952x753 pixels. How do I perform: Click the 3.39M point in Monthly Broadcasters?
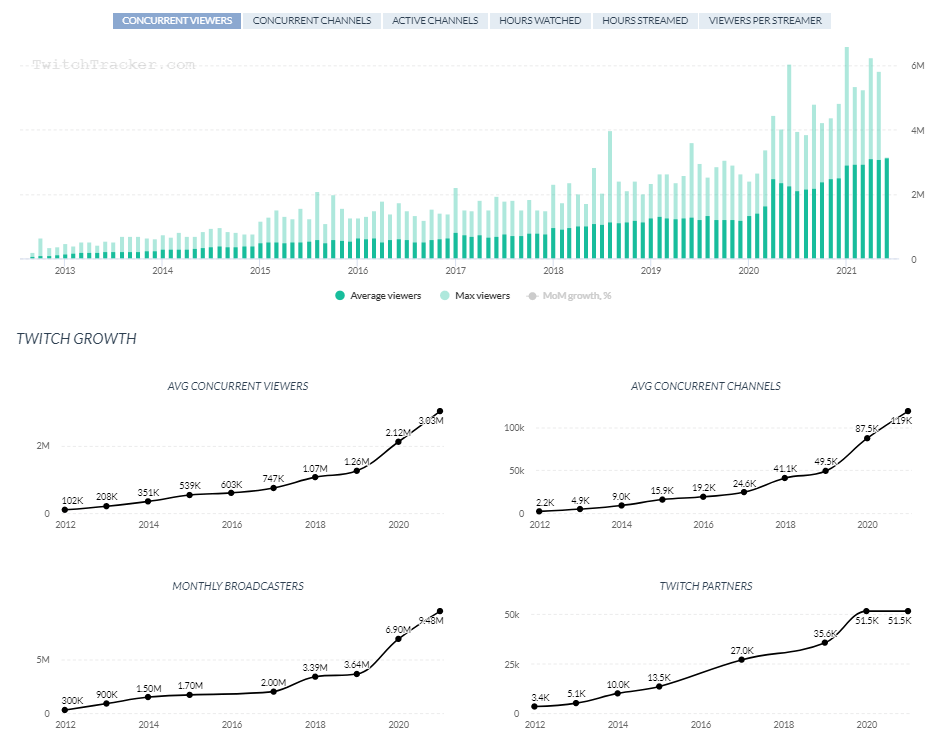tap(315, 676)
